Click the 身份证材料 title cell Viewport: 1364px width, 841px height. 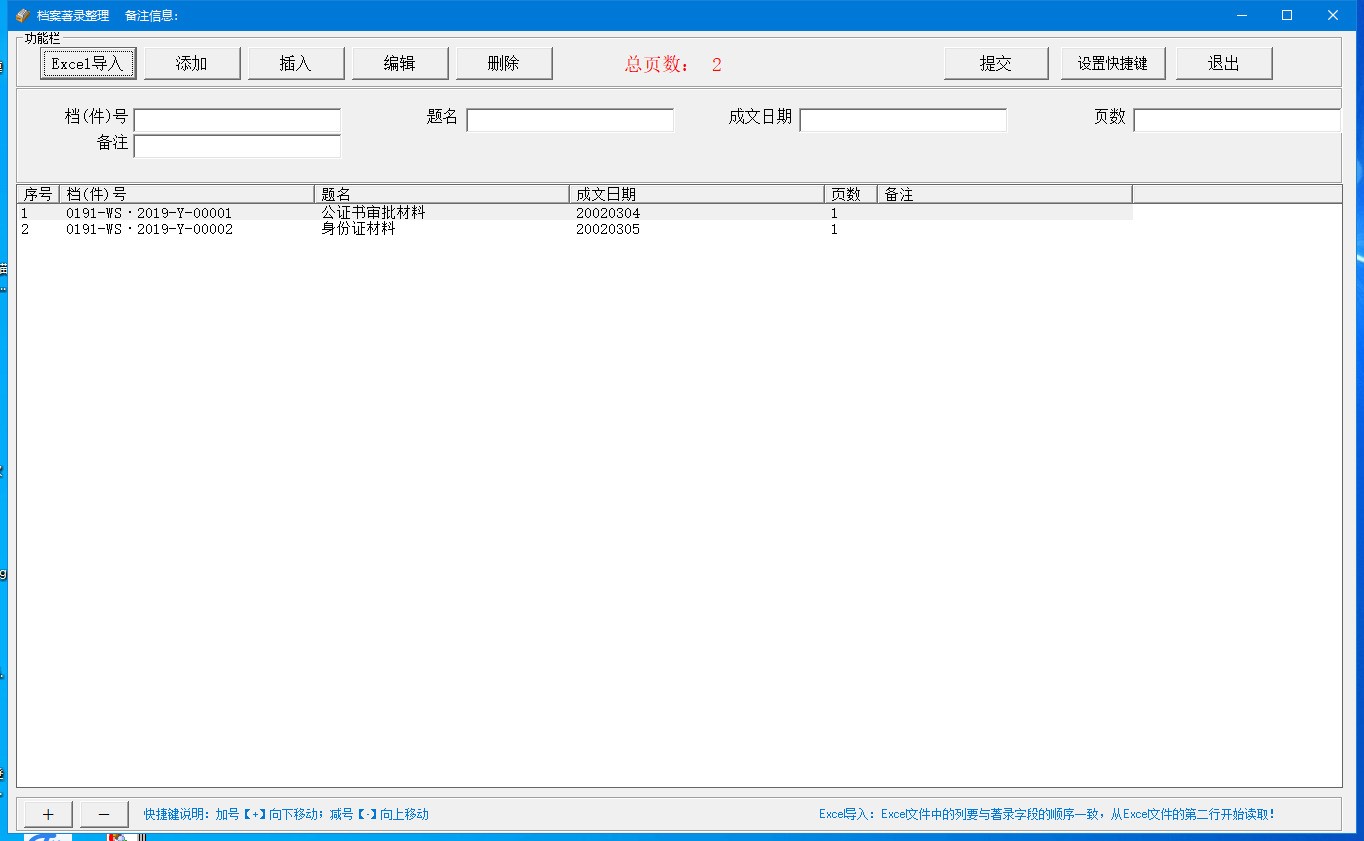pyautogui.click(x=358, y=229)
